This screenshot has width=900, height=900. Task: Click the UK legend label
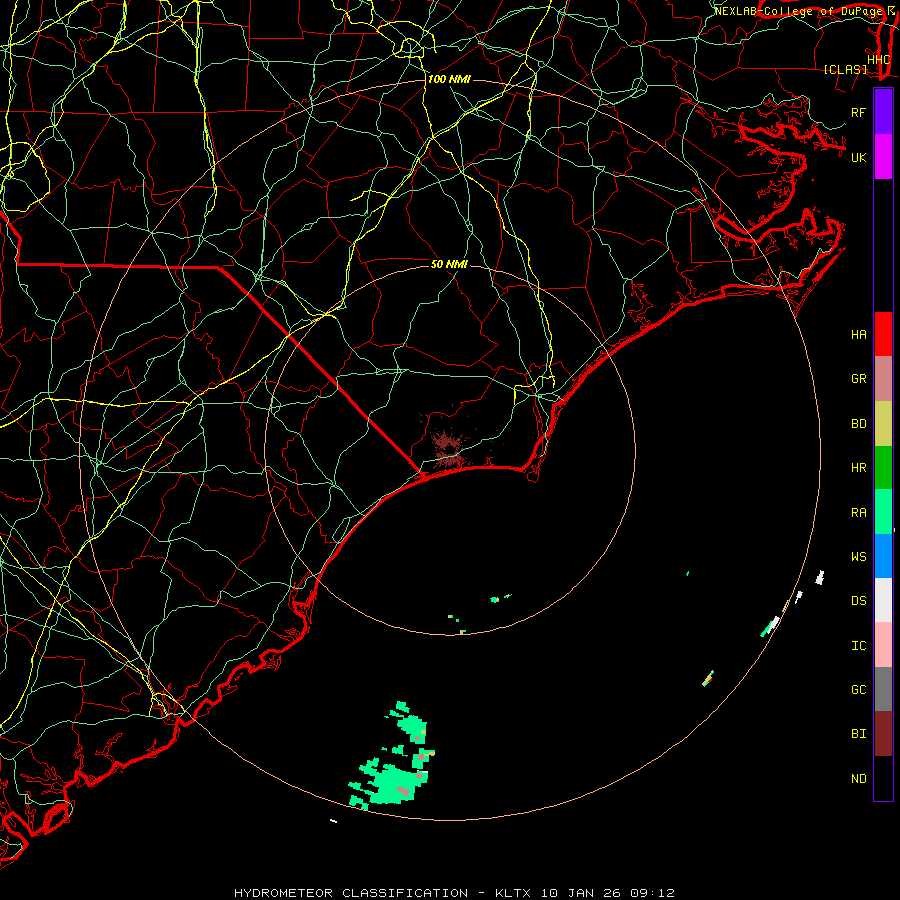point(858,157)
